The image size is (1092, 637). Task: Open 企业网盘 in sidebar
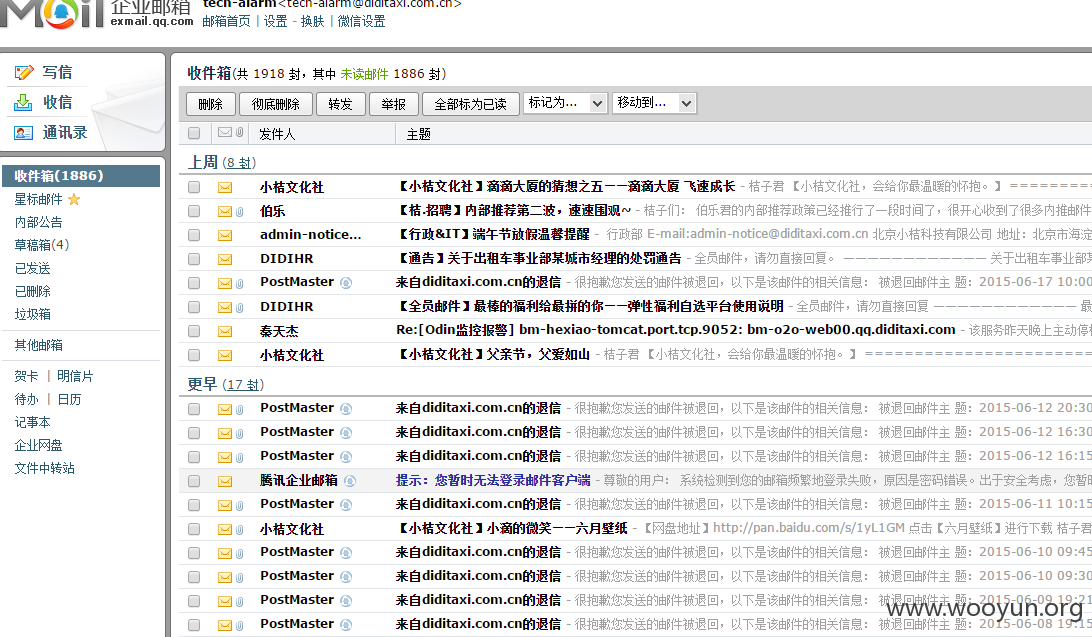point(38,446)
